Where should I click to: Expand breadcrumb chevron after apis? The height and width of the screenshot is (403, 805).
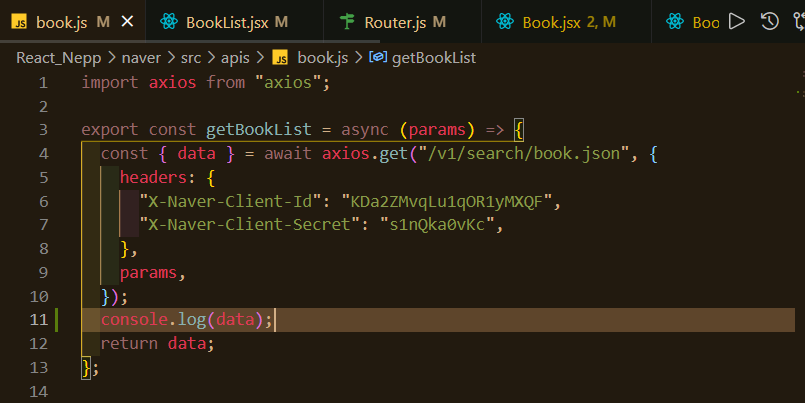pos(260,58)
